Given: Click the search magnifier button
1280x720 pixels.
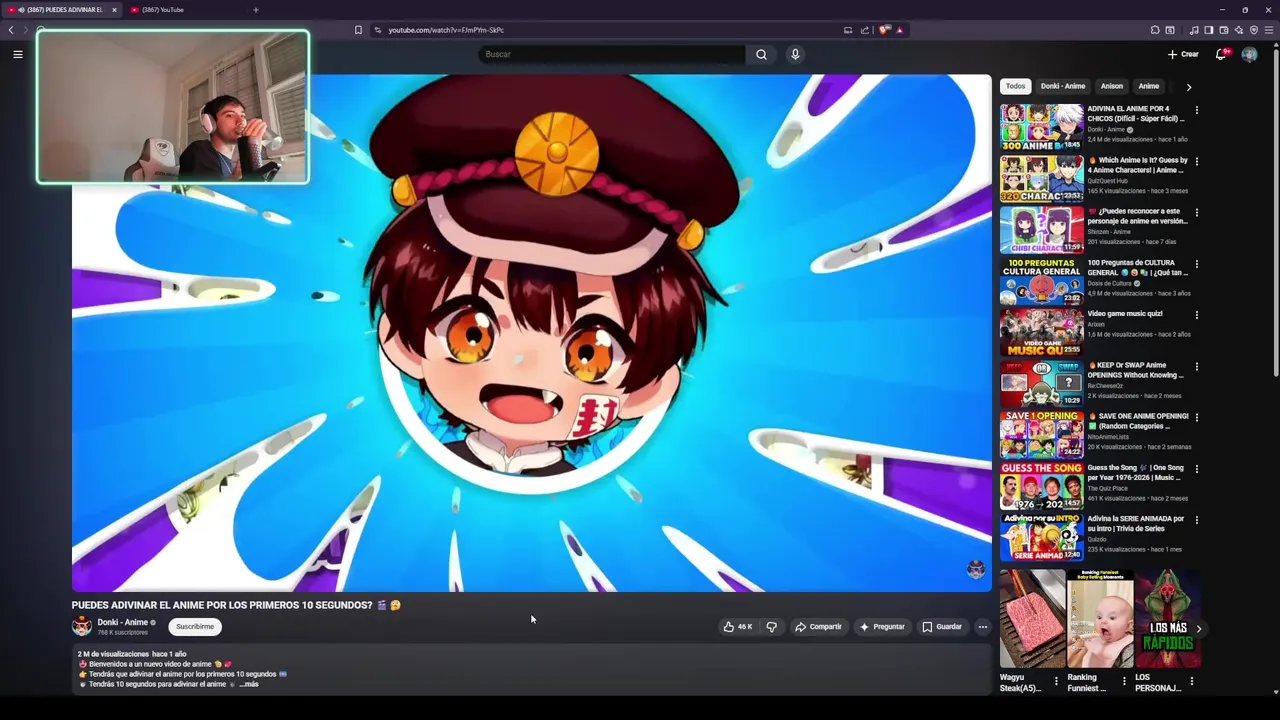Looking at the screenshot, I should point(761,54).
